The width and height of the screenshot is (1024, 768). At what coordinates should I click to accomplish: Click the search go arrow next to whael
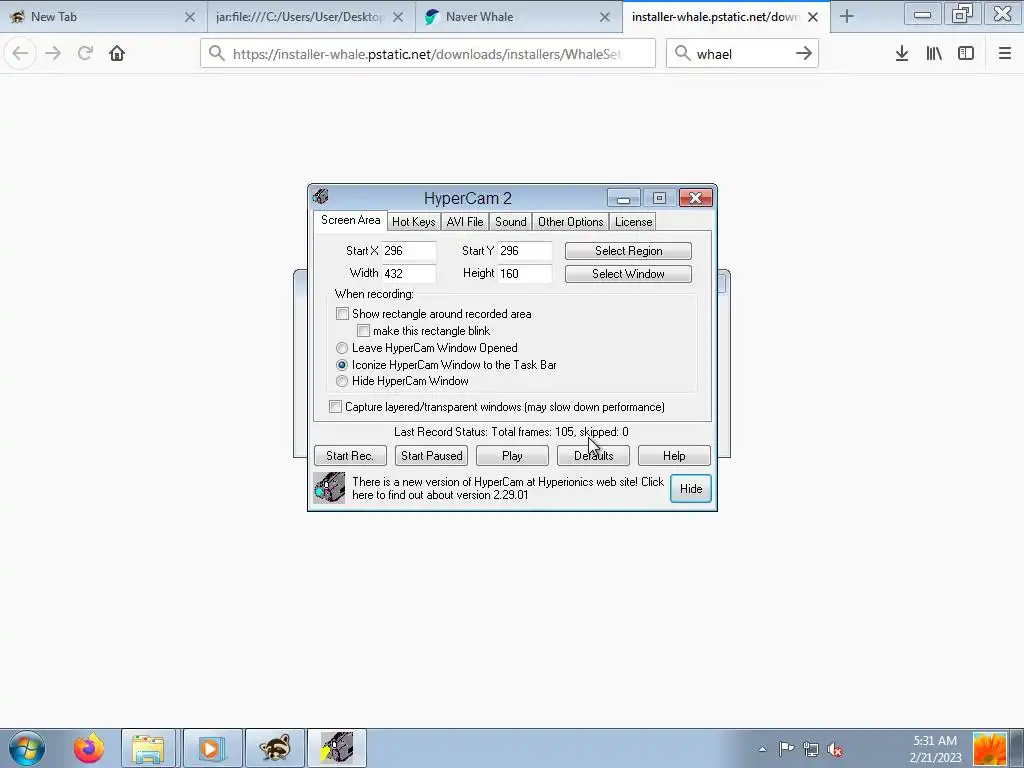coord(804,54)
